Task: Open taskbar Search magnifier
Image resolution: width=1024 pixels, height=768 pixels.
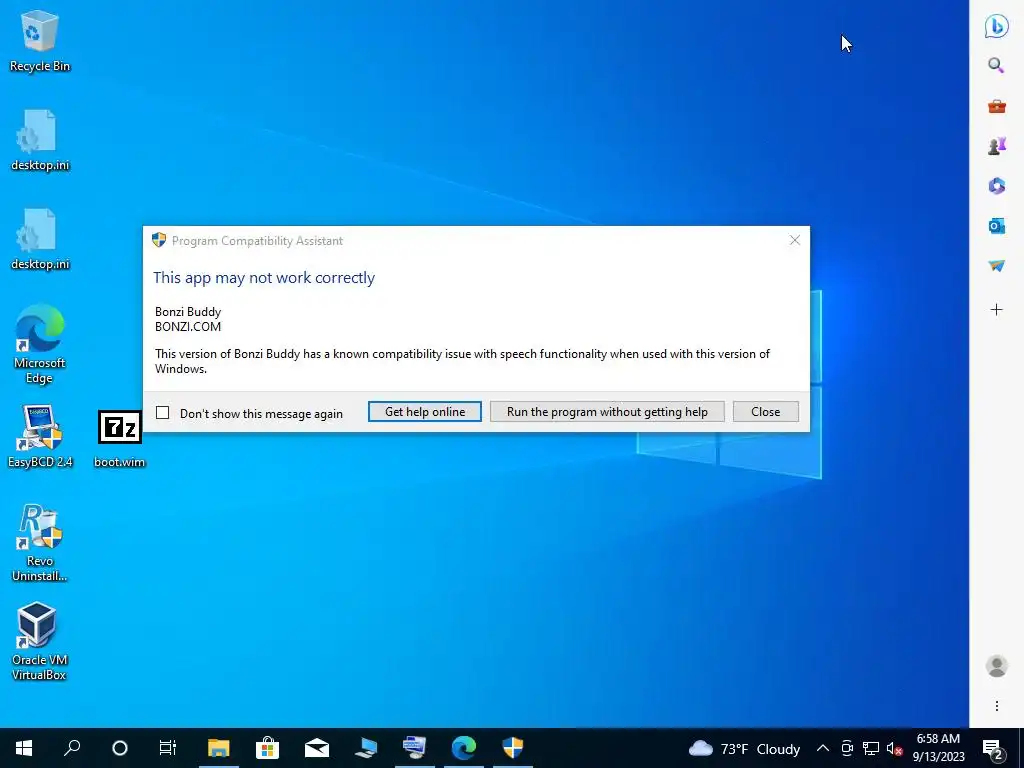Action: (72, 748)
